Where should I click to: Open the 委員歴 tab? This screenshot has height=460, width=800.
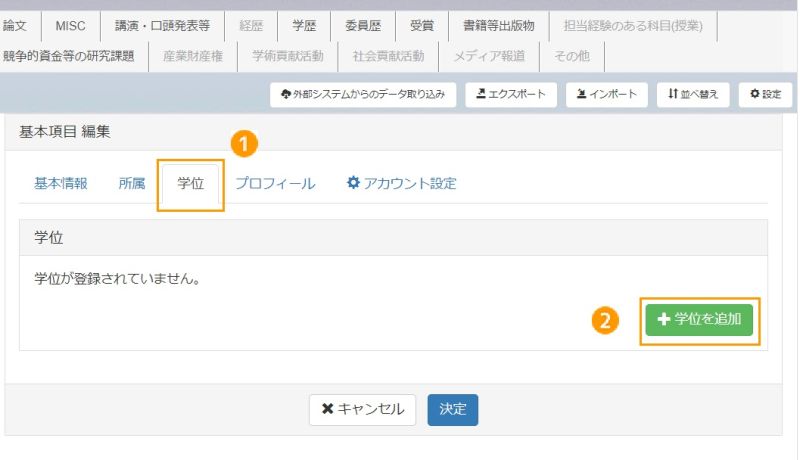coord(363,26)
